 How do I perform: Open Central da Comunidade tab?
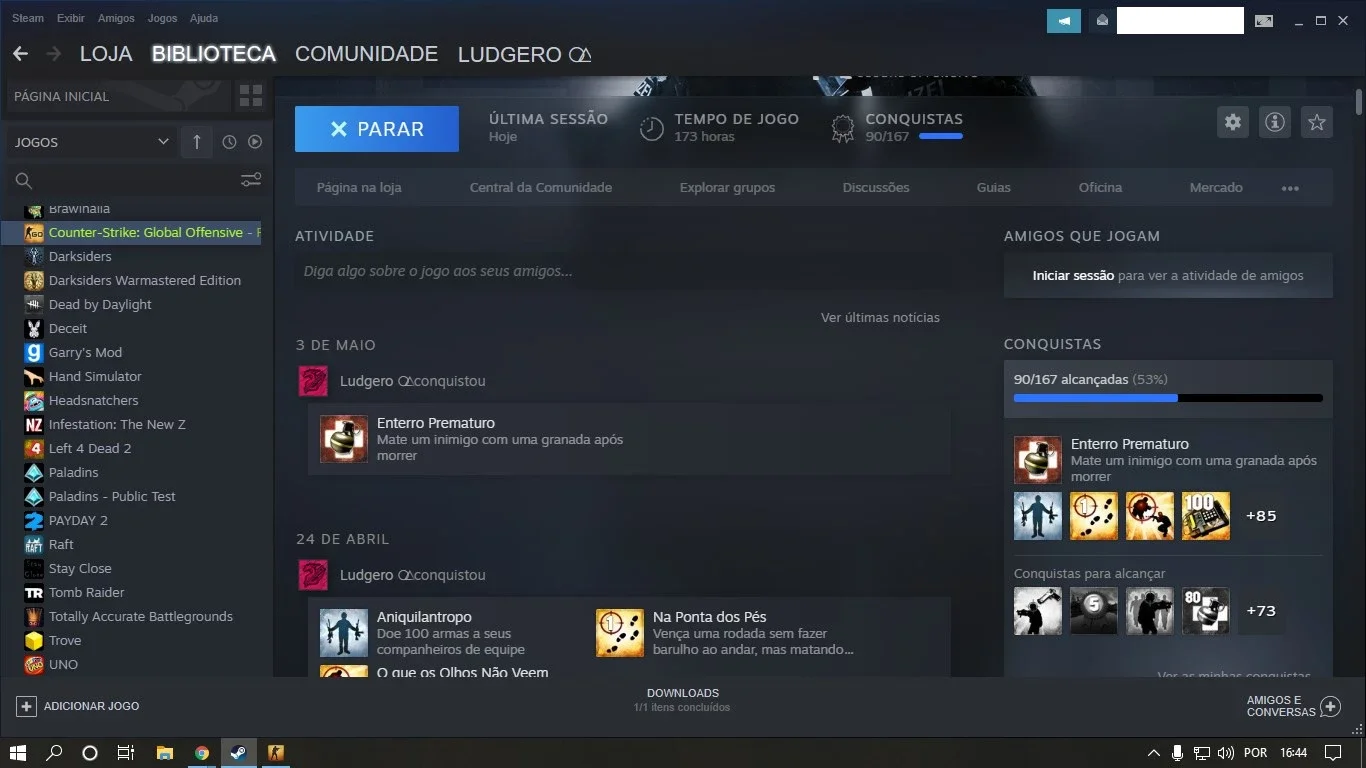pyautogui.click(x=541, y=187)
